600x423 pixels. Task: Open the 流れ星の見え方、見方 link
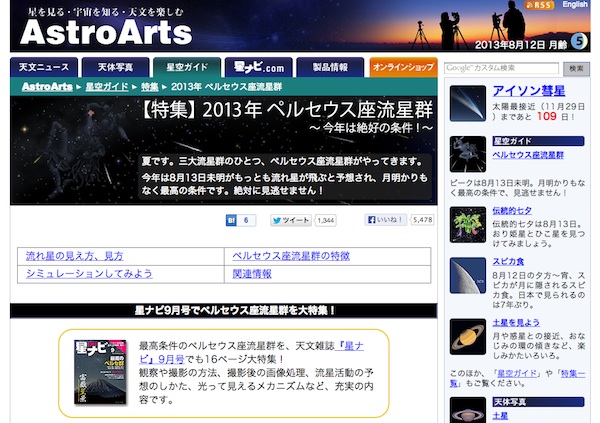pos(74,256)
